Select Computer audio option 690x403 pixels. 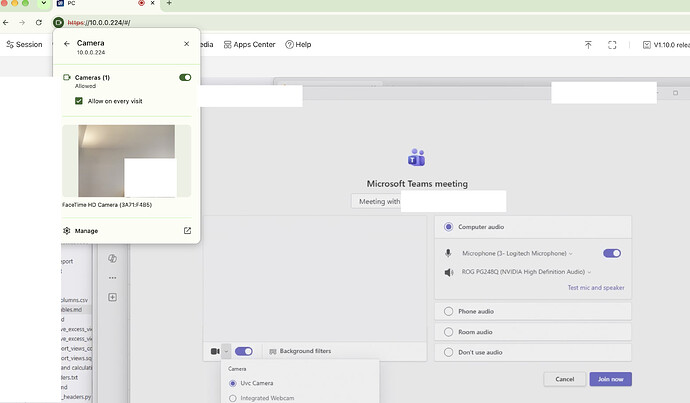448,227
